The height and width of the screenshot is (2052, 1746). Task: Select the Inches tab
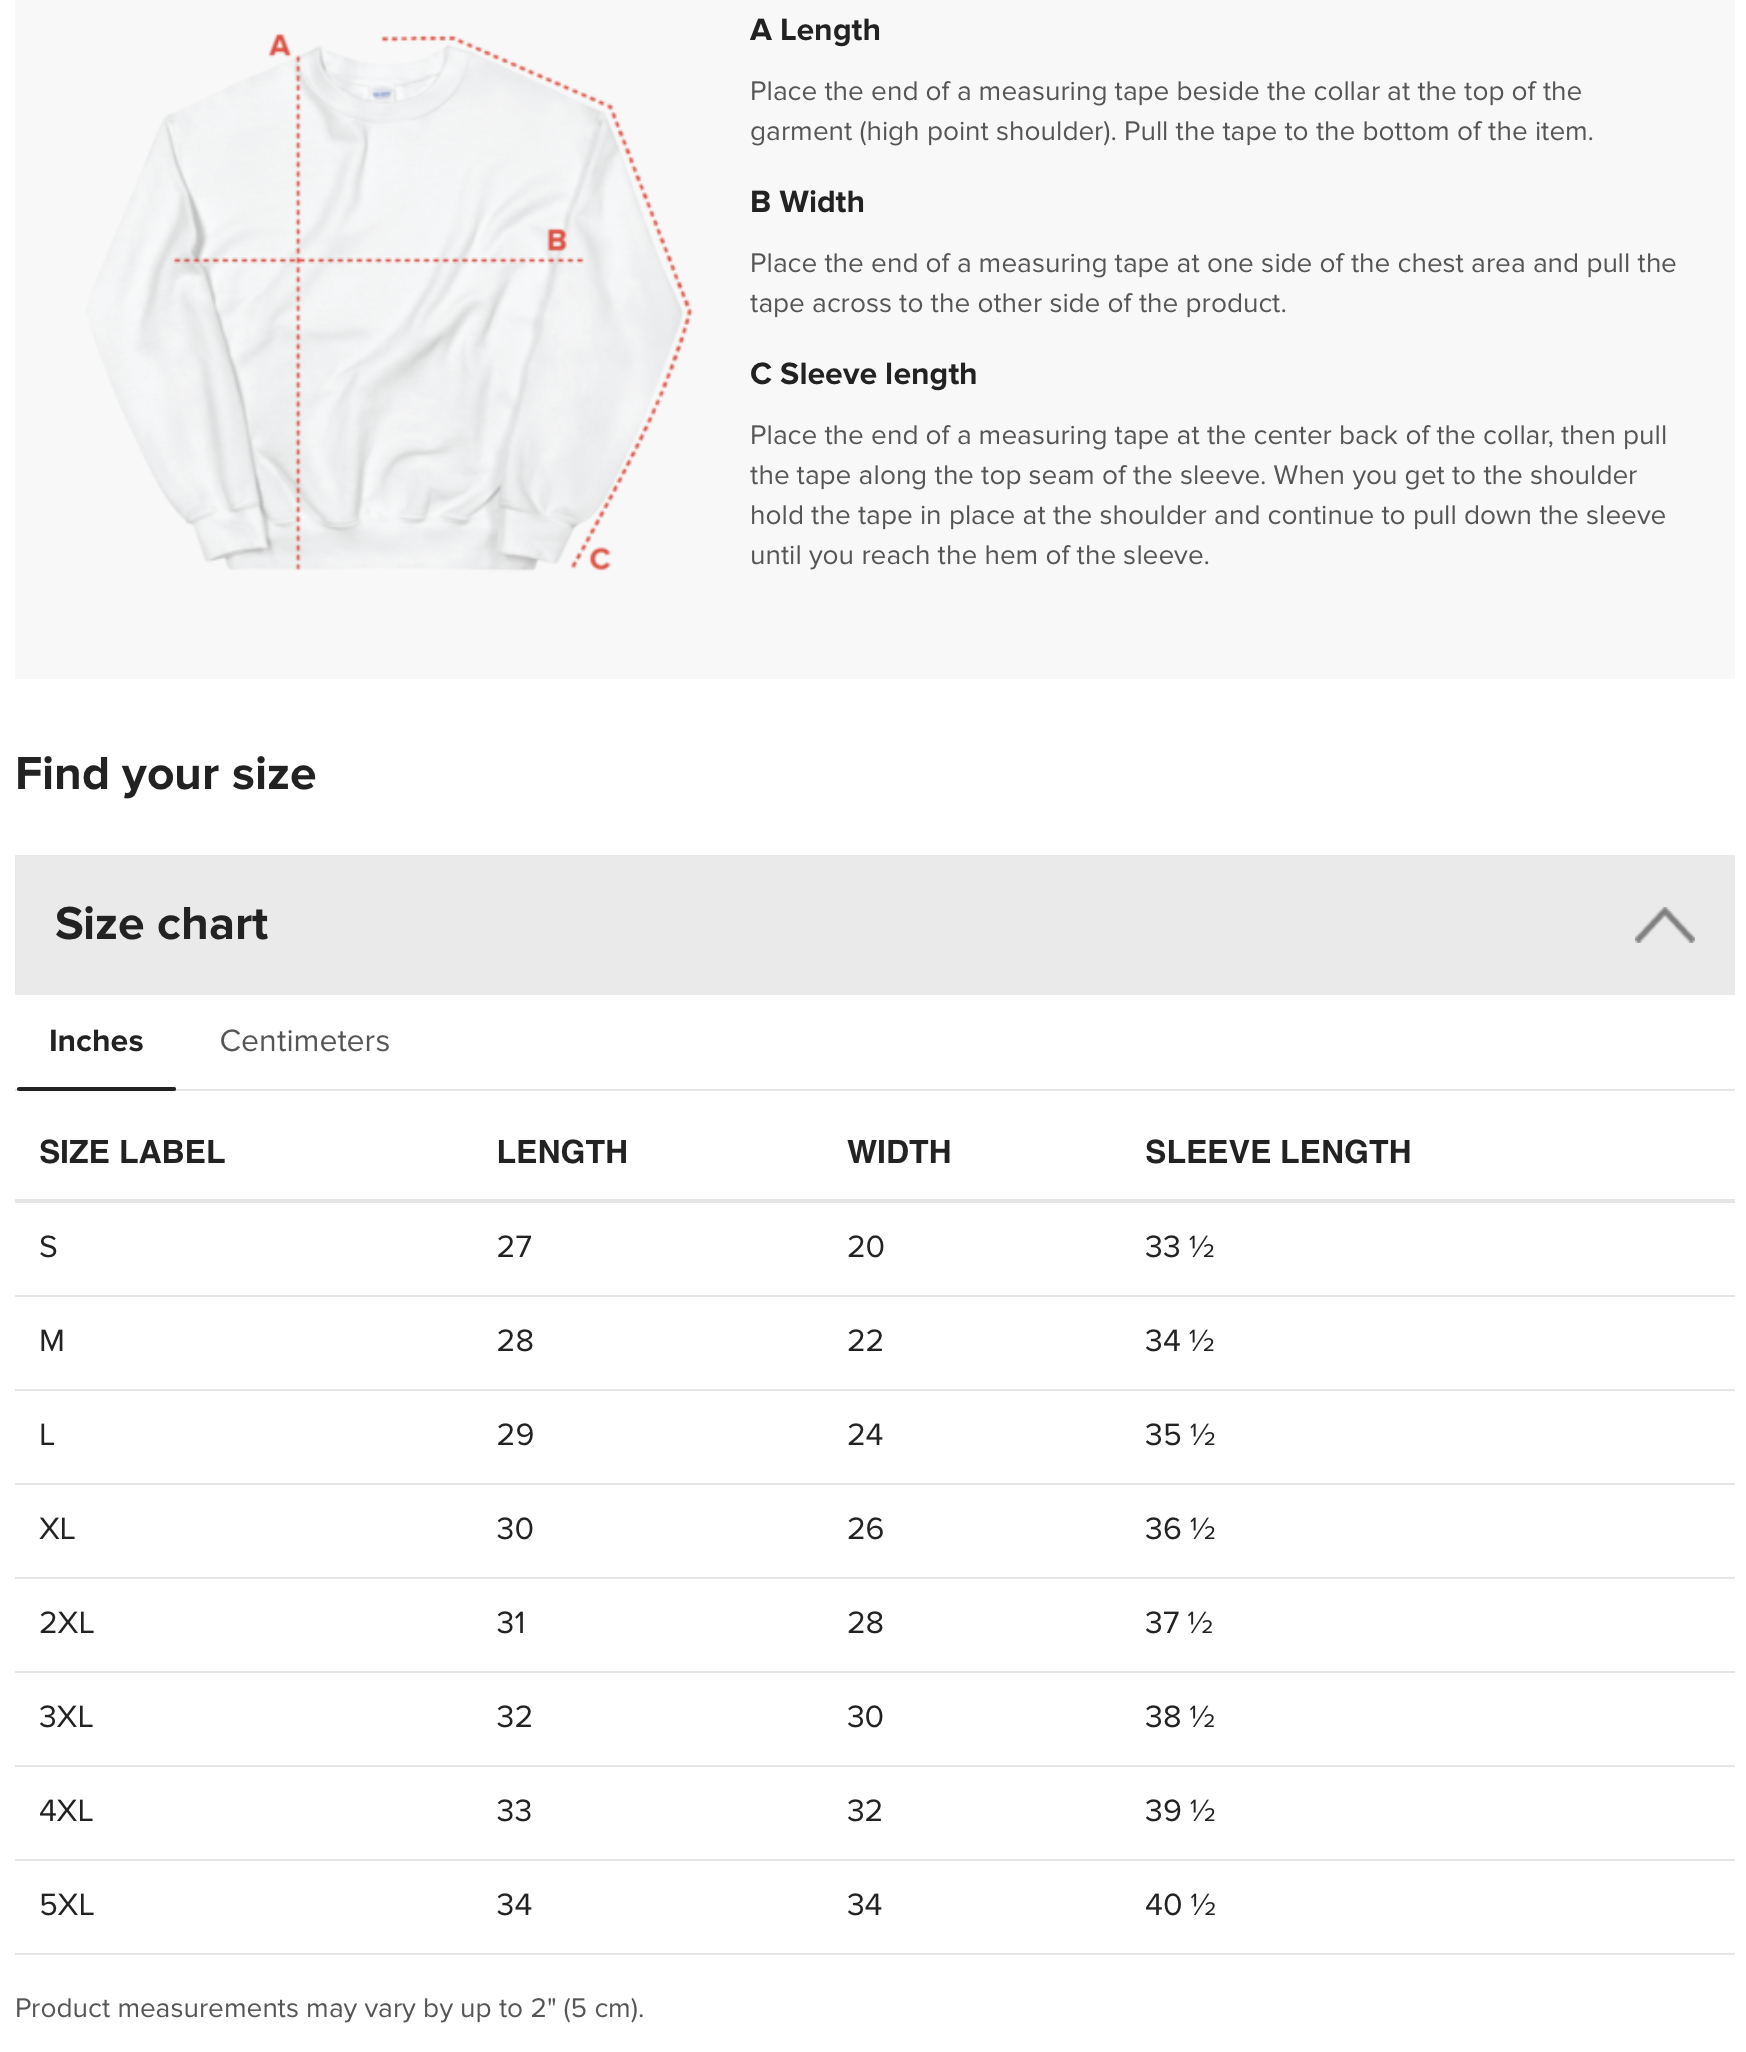click(96, 1041)
